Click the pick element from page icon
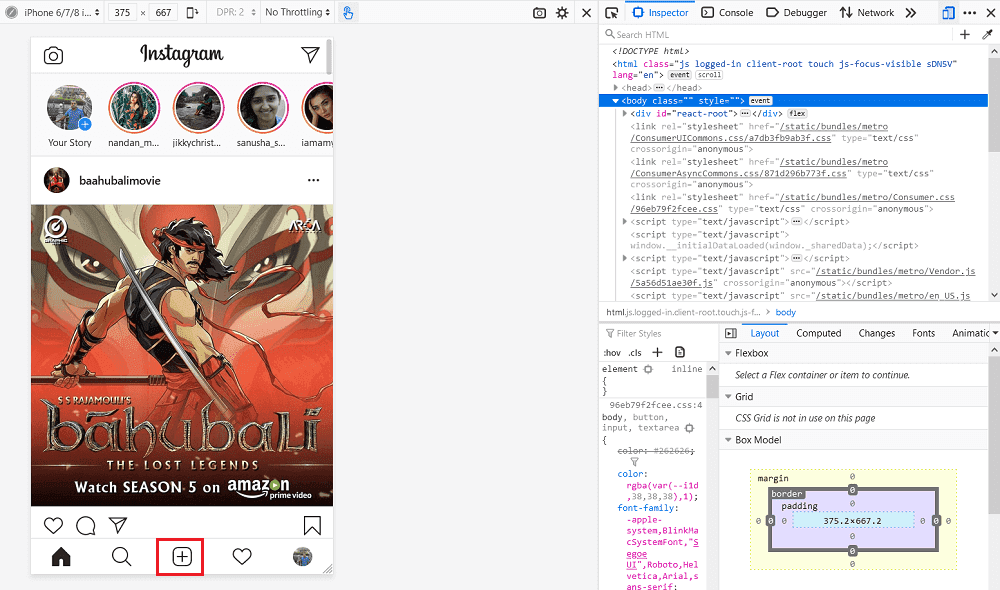The width and height of the screenshot is (1000, 590). [612, 13]
